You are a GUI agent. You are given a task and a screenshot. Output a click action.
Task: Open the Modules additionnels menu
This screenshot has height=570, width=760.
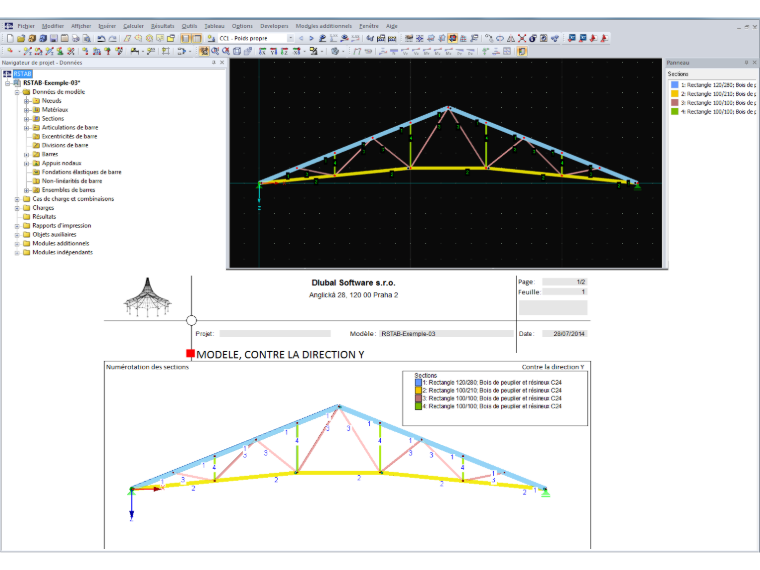click(x=324, y=26)
